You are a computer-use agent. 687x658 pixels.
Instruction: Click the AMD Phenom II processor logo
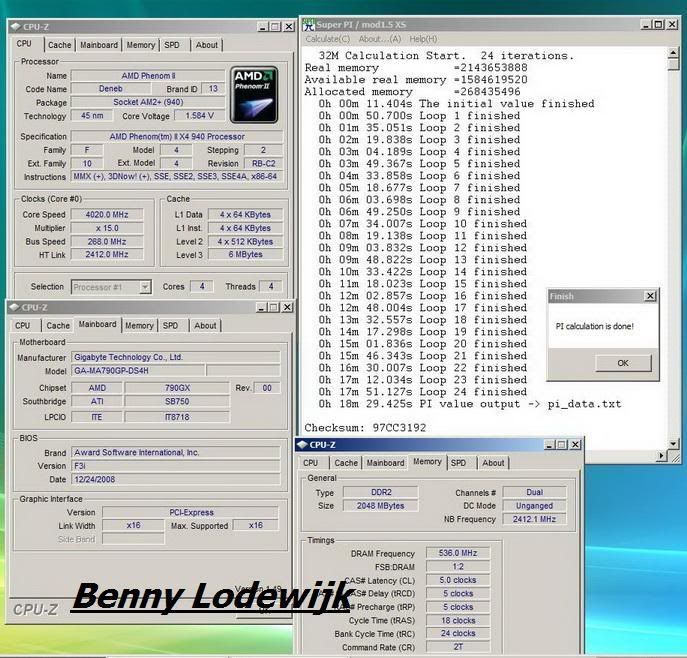(254, 95)
